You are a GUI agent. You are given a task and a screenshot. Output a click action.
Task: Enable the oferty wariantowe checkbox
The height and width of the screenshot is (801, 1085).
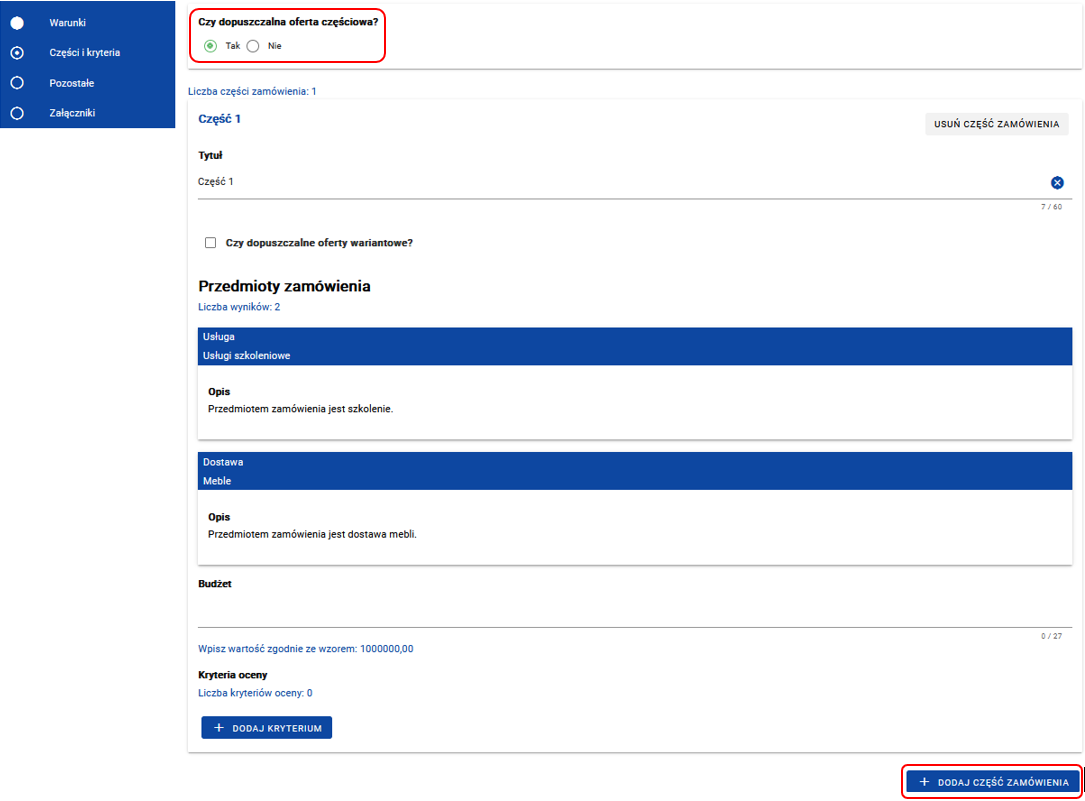[x=210, y=242]
